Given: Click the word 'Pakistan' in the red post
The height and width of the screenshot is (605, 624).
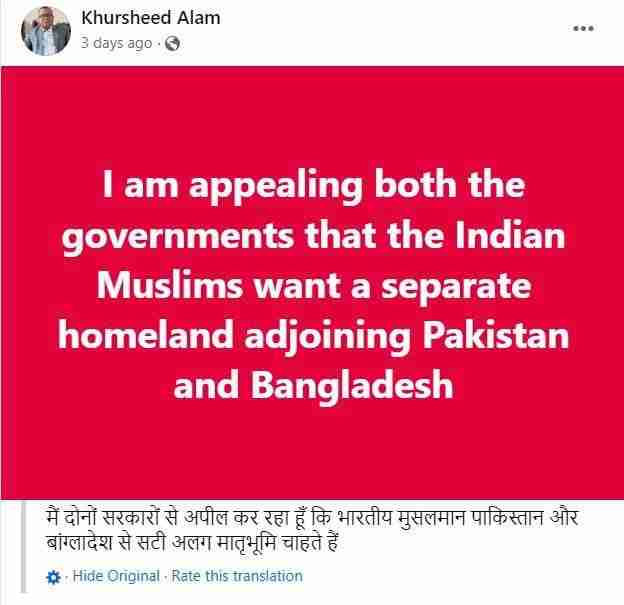Looking at the screenshot, I should tap(495, 335).
